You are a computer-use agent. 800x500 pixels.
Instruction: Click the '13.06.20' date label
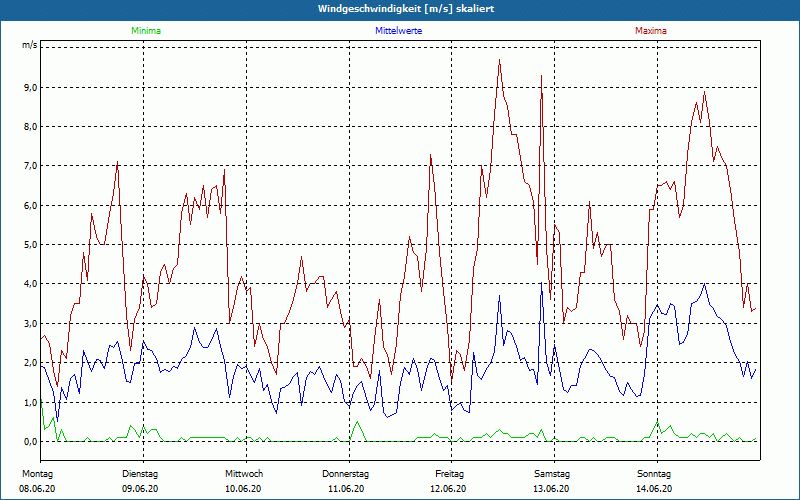click(x=551, y=489)
